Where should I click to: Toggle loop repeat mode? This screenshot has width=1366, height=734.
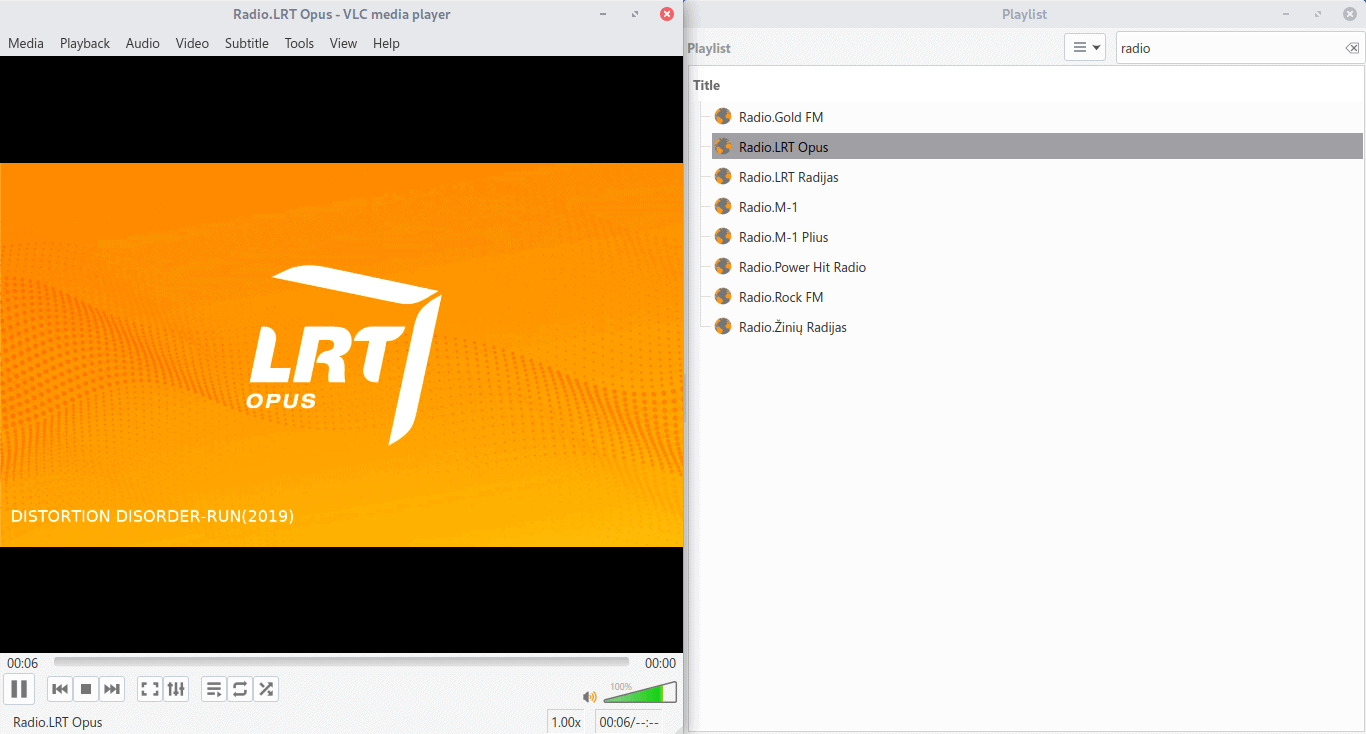click(x=240, y=689)
